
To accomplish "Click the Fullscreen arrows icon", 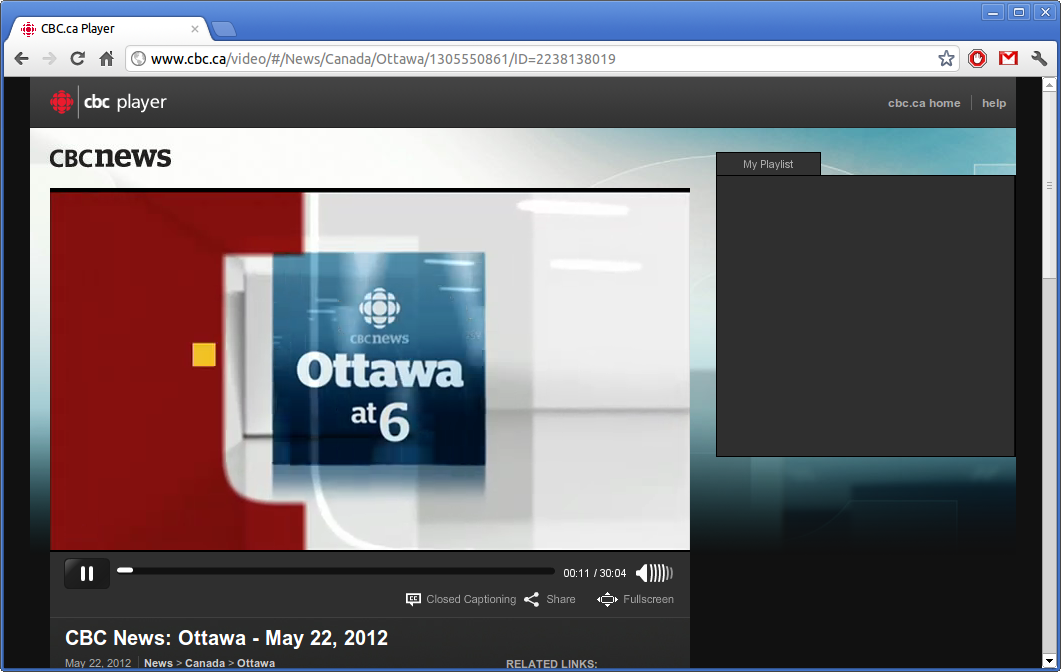I will pos(607,599).
